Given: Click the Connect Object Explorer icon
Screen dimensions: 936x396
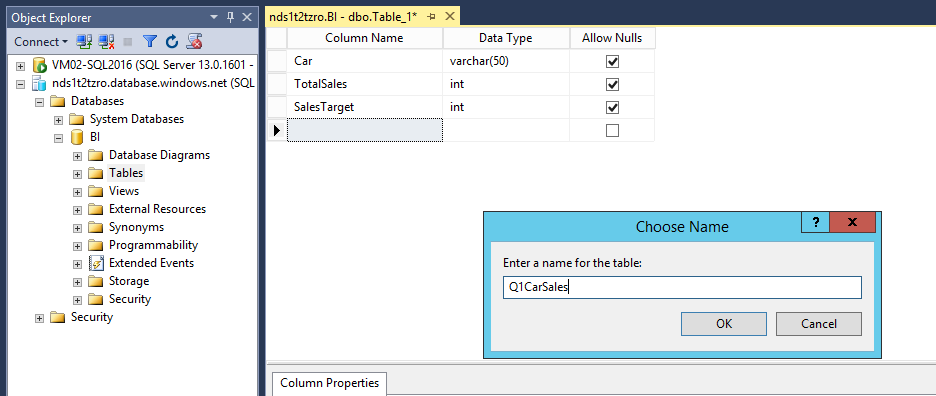Looking at the screenshot, I should click(84, 41).
